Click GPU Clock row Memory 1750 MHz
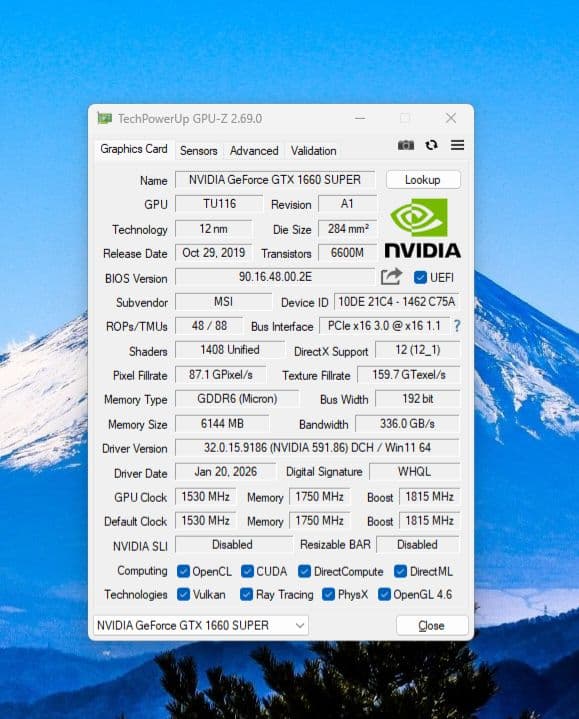579x719 pixels. coord(320,497)
